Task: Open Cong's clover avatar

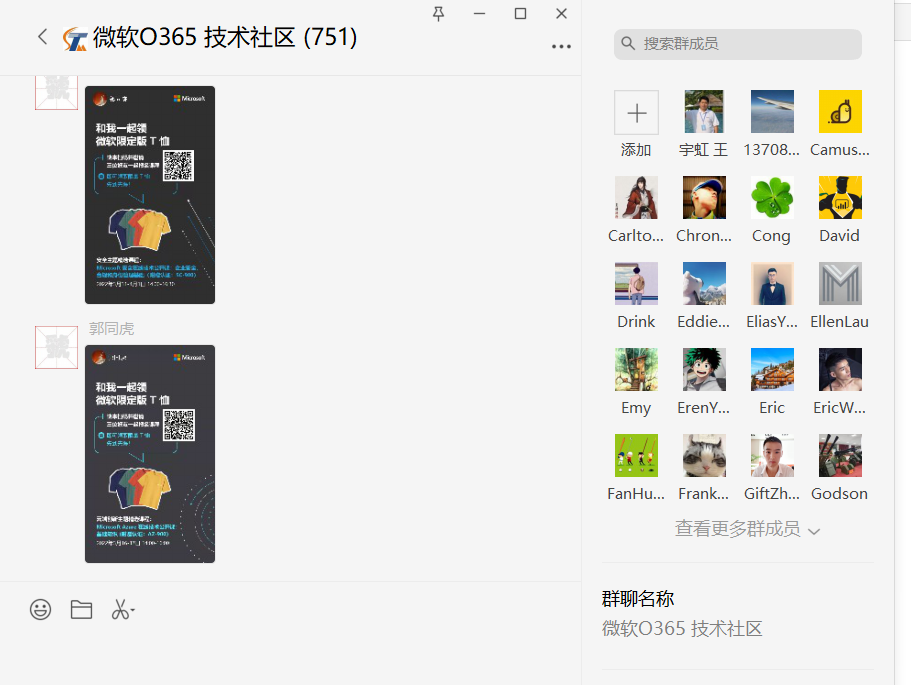Action: [772, 198]
